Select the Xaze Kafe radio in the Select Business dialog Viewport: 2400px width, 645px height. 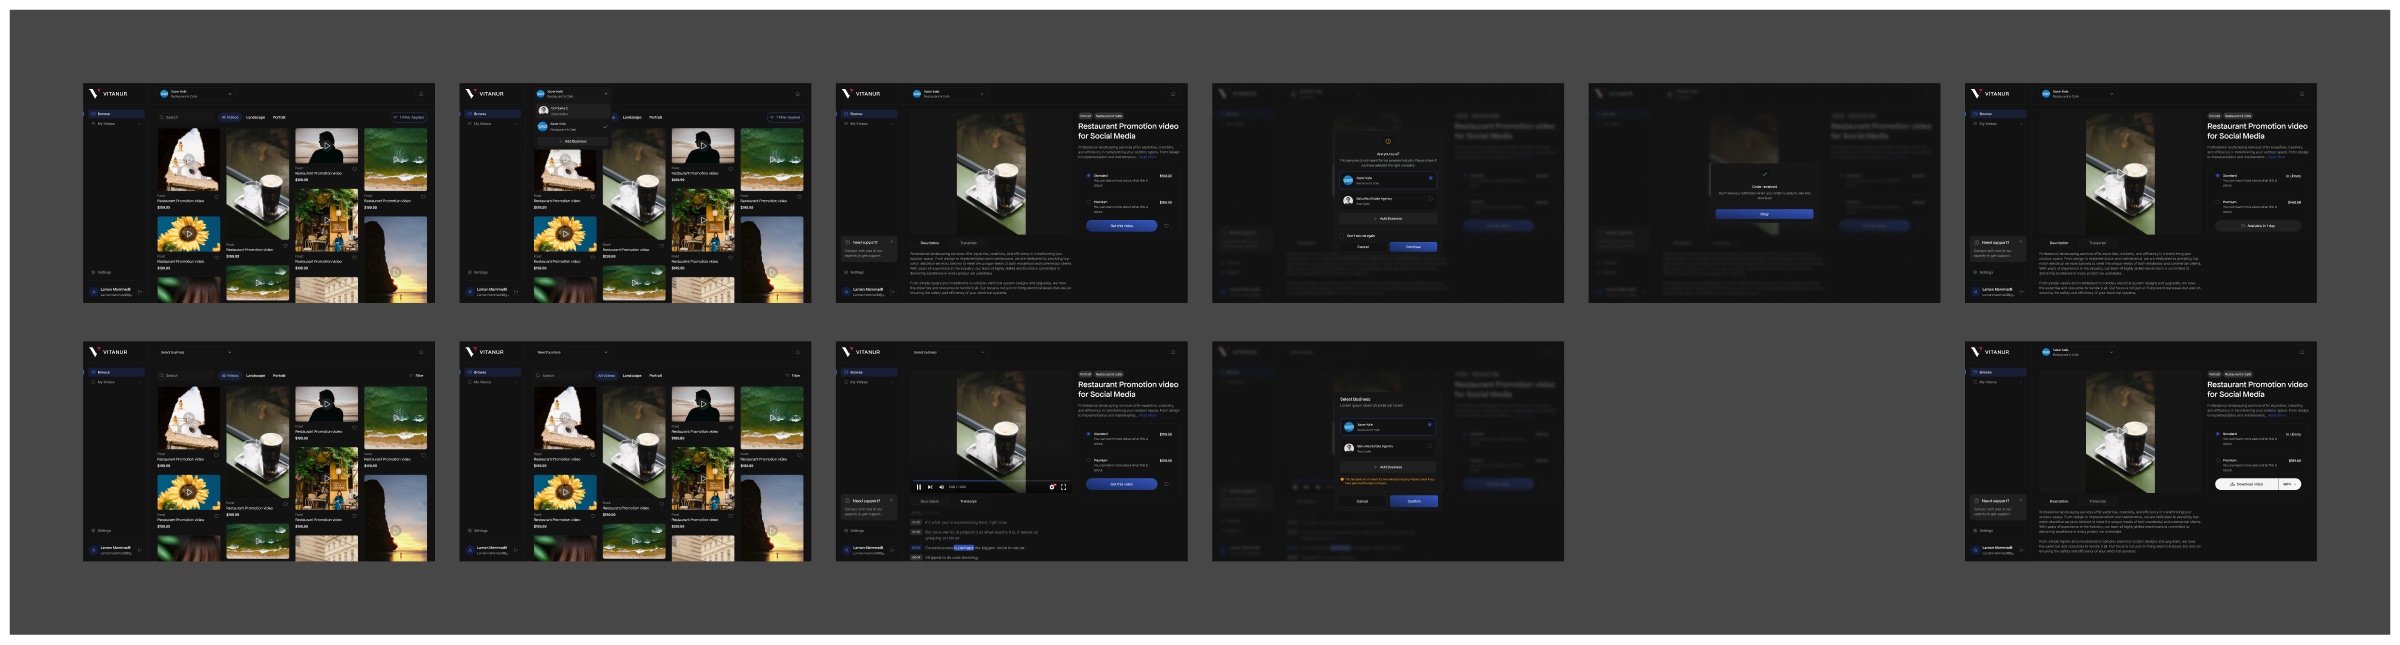[1430, 425]
